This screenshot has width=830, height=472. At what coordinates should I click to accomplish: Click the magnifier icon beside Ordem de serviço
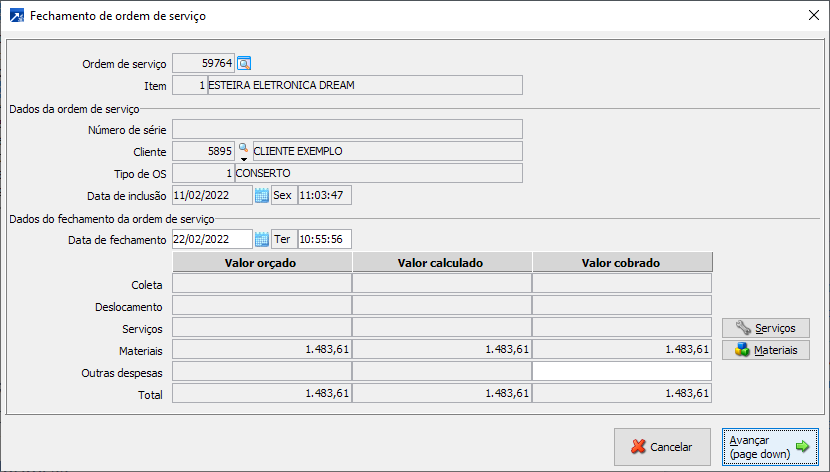tap(244, 63)
